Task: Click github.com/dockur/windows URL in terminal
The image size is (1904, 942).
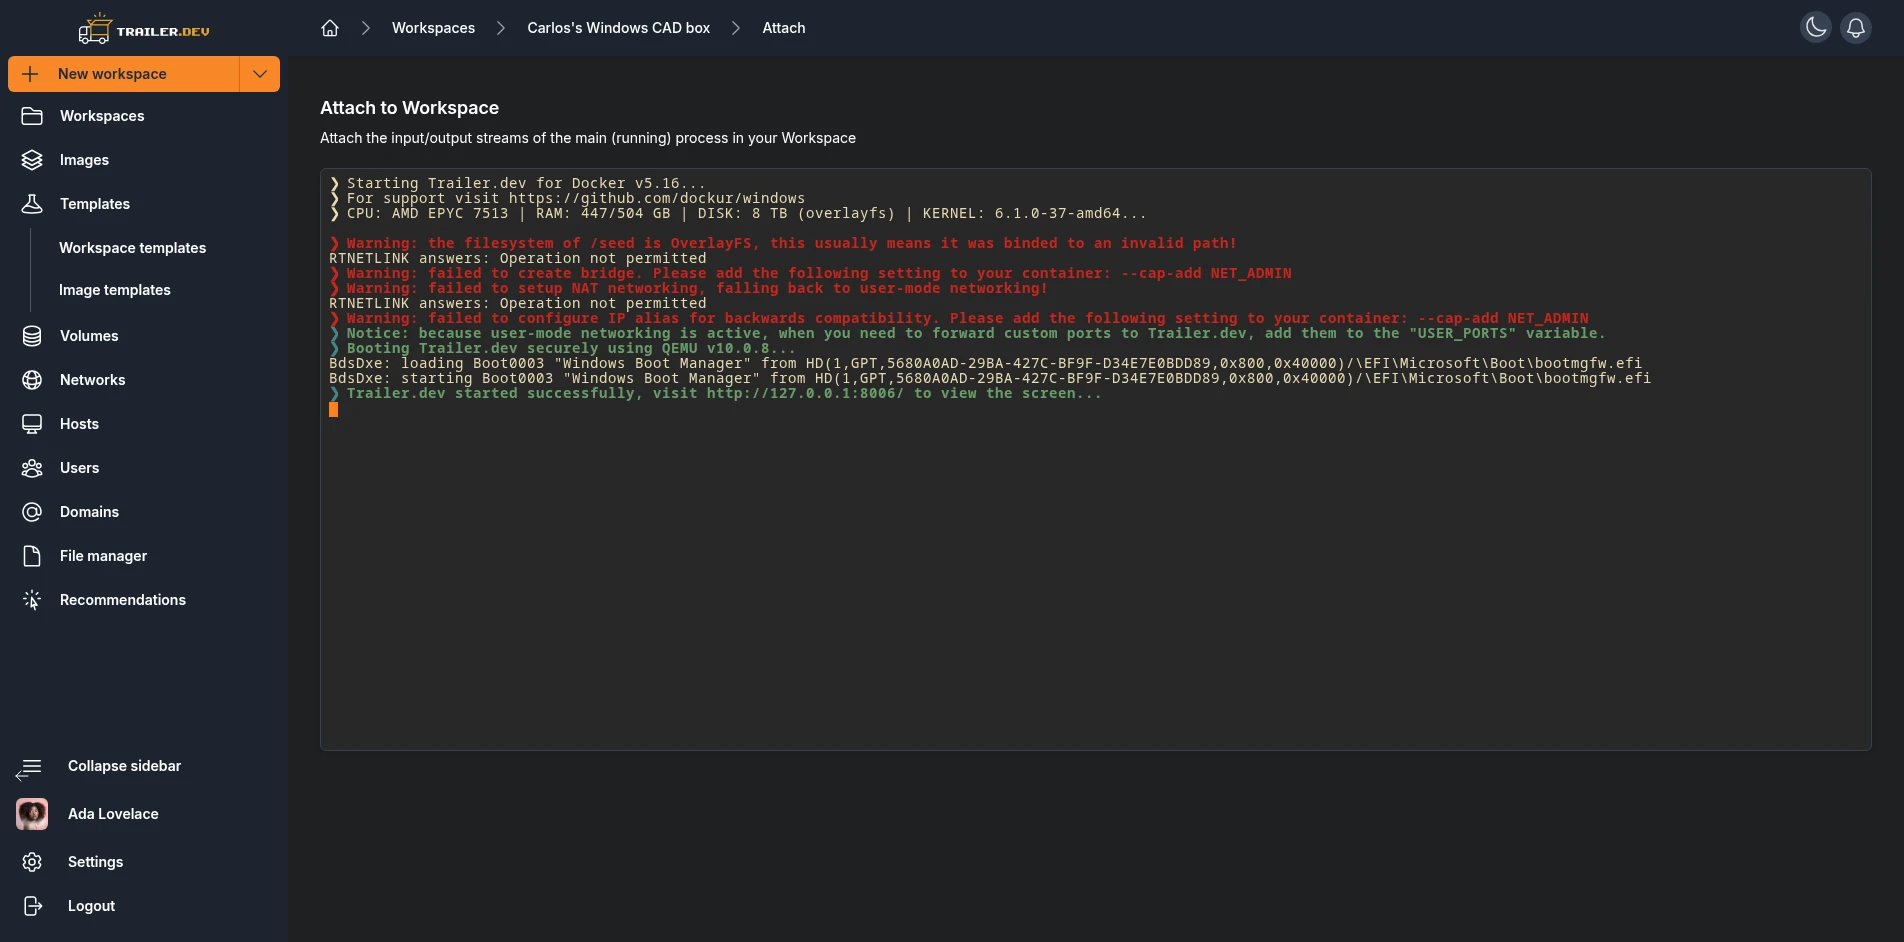Action: click(x=656, y=198)
